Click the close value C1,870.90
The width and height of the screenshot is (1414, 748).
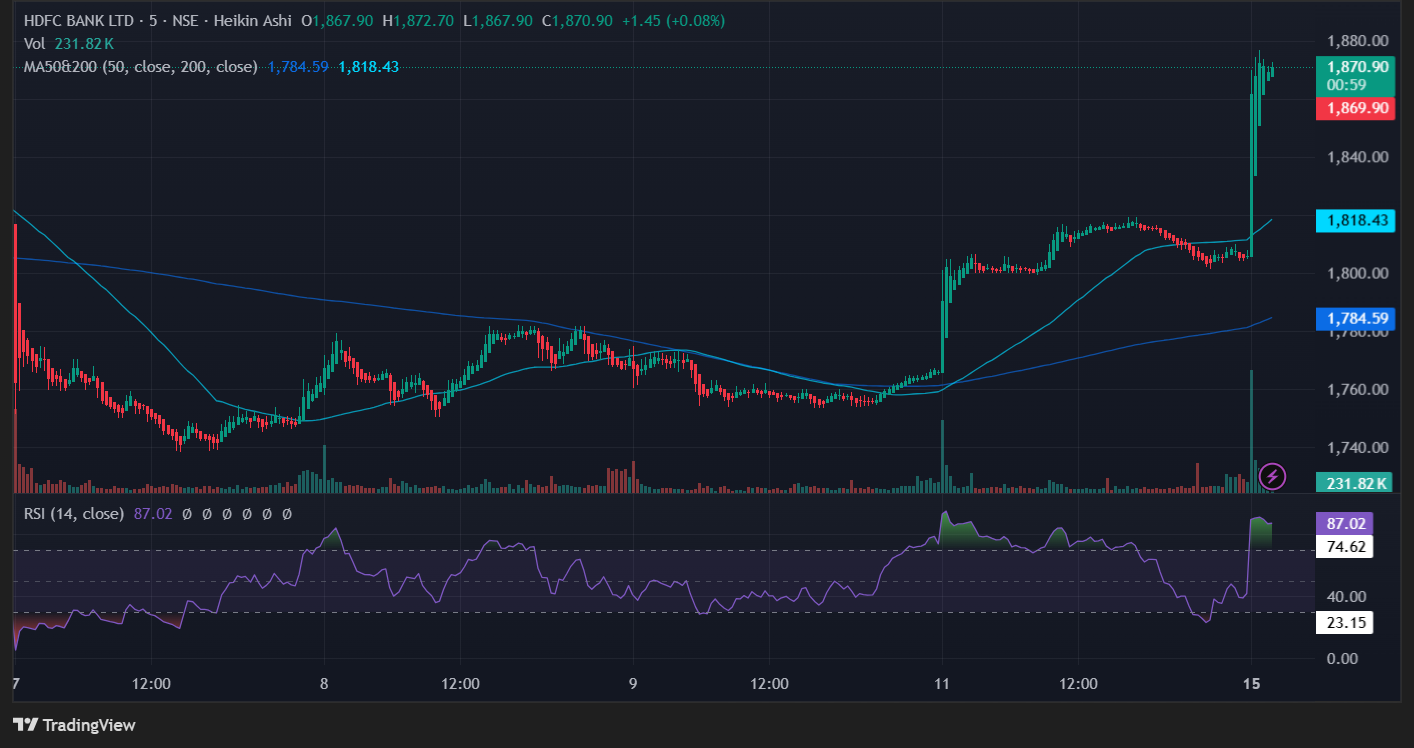577,21
